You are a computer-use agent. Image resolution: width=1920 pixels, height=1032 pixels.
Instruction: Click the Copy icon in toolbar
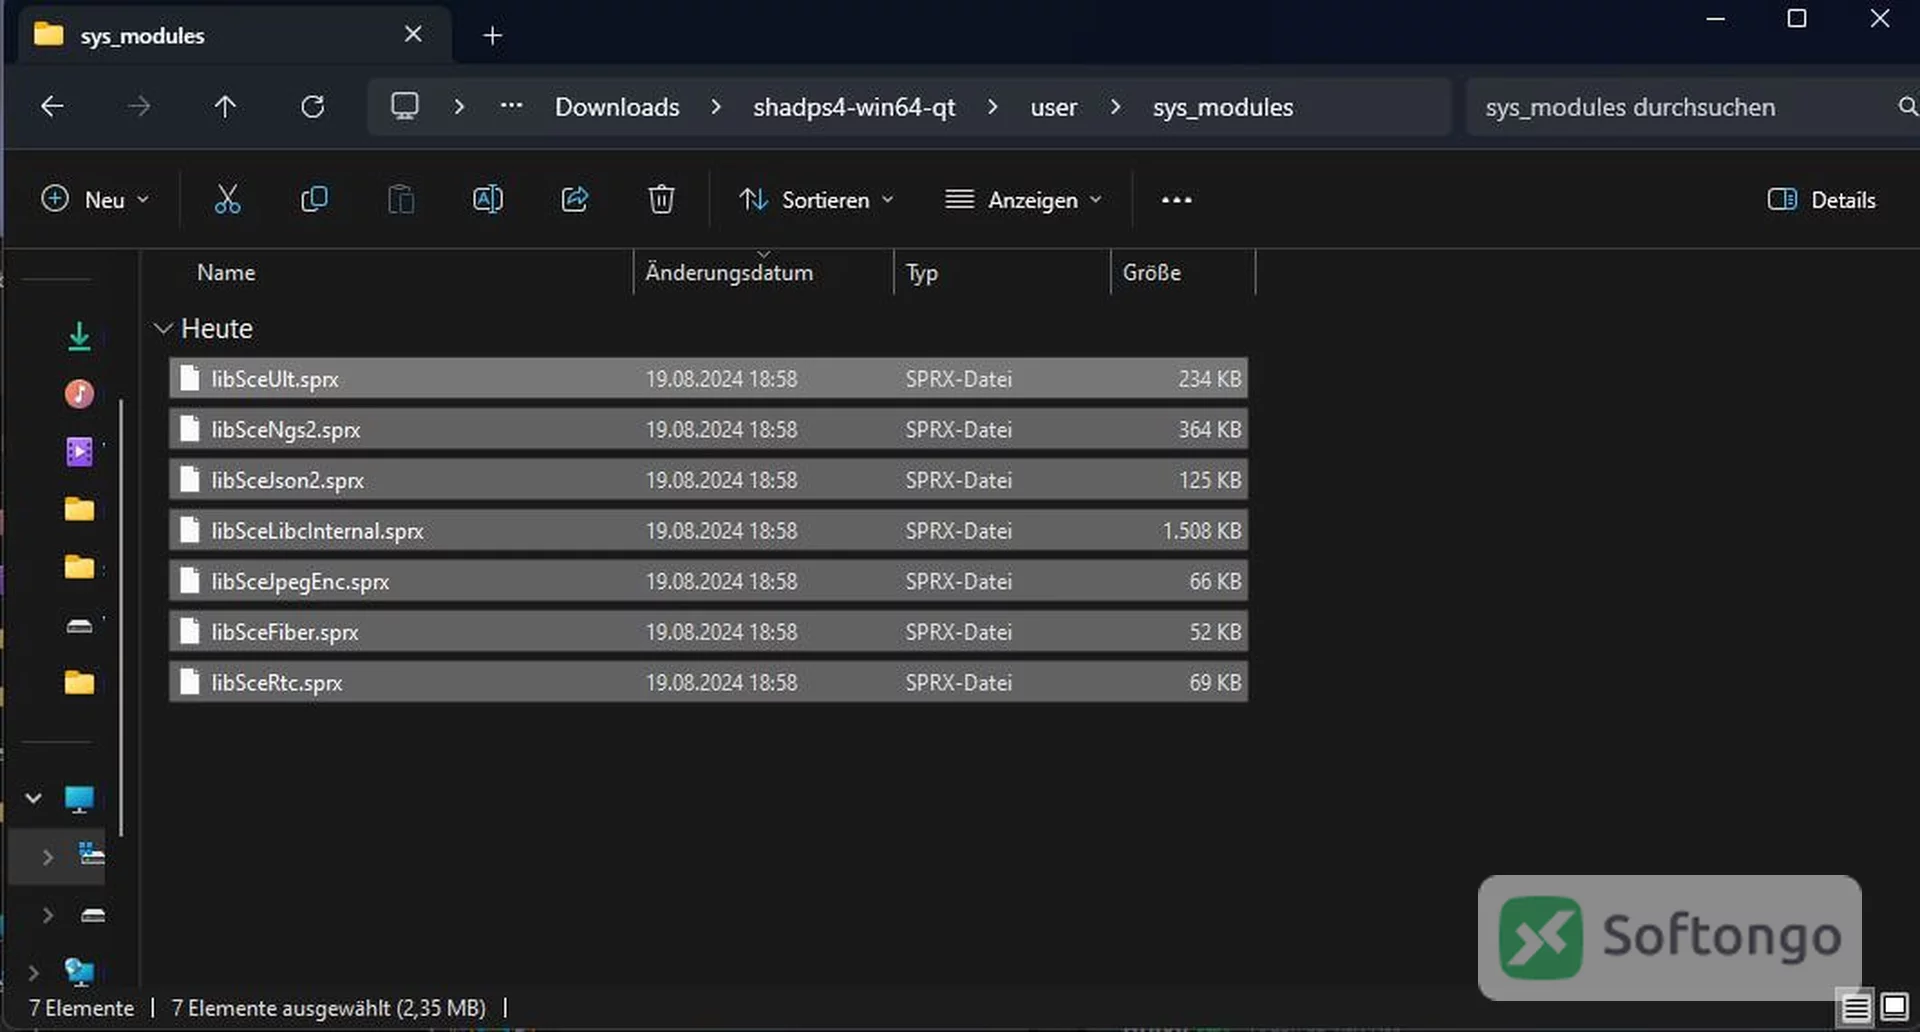pyautogui.click(x=314, y=200)
